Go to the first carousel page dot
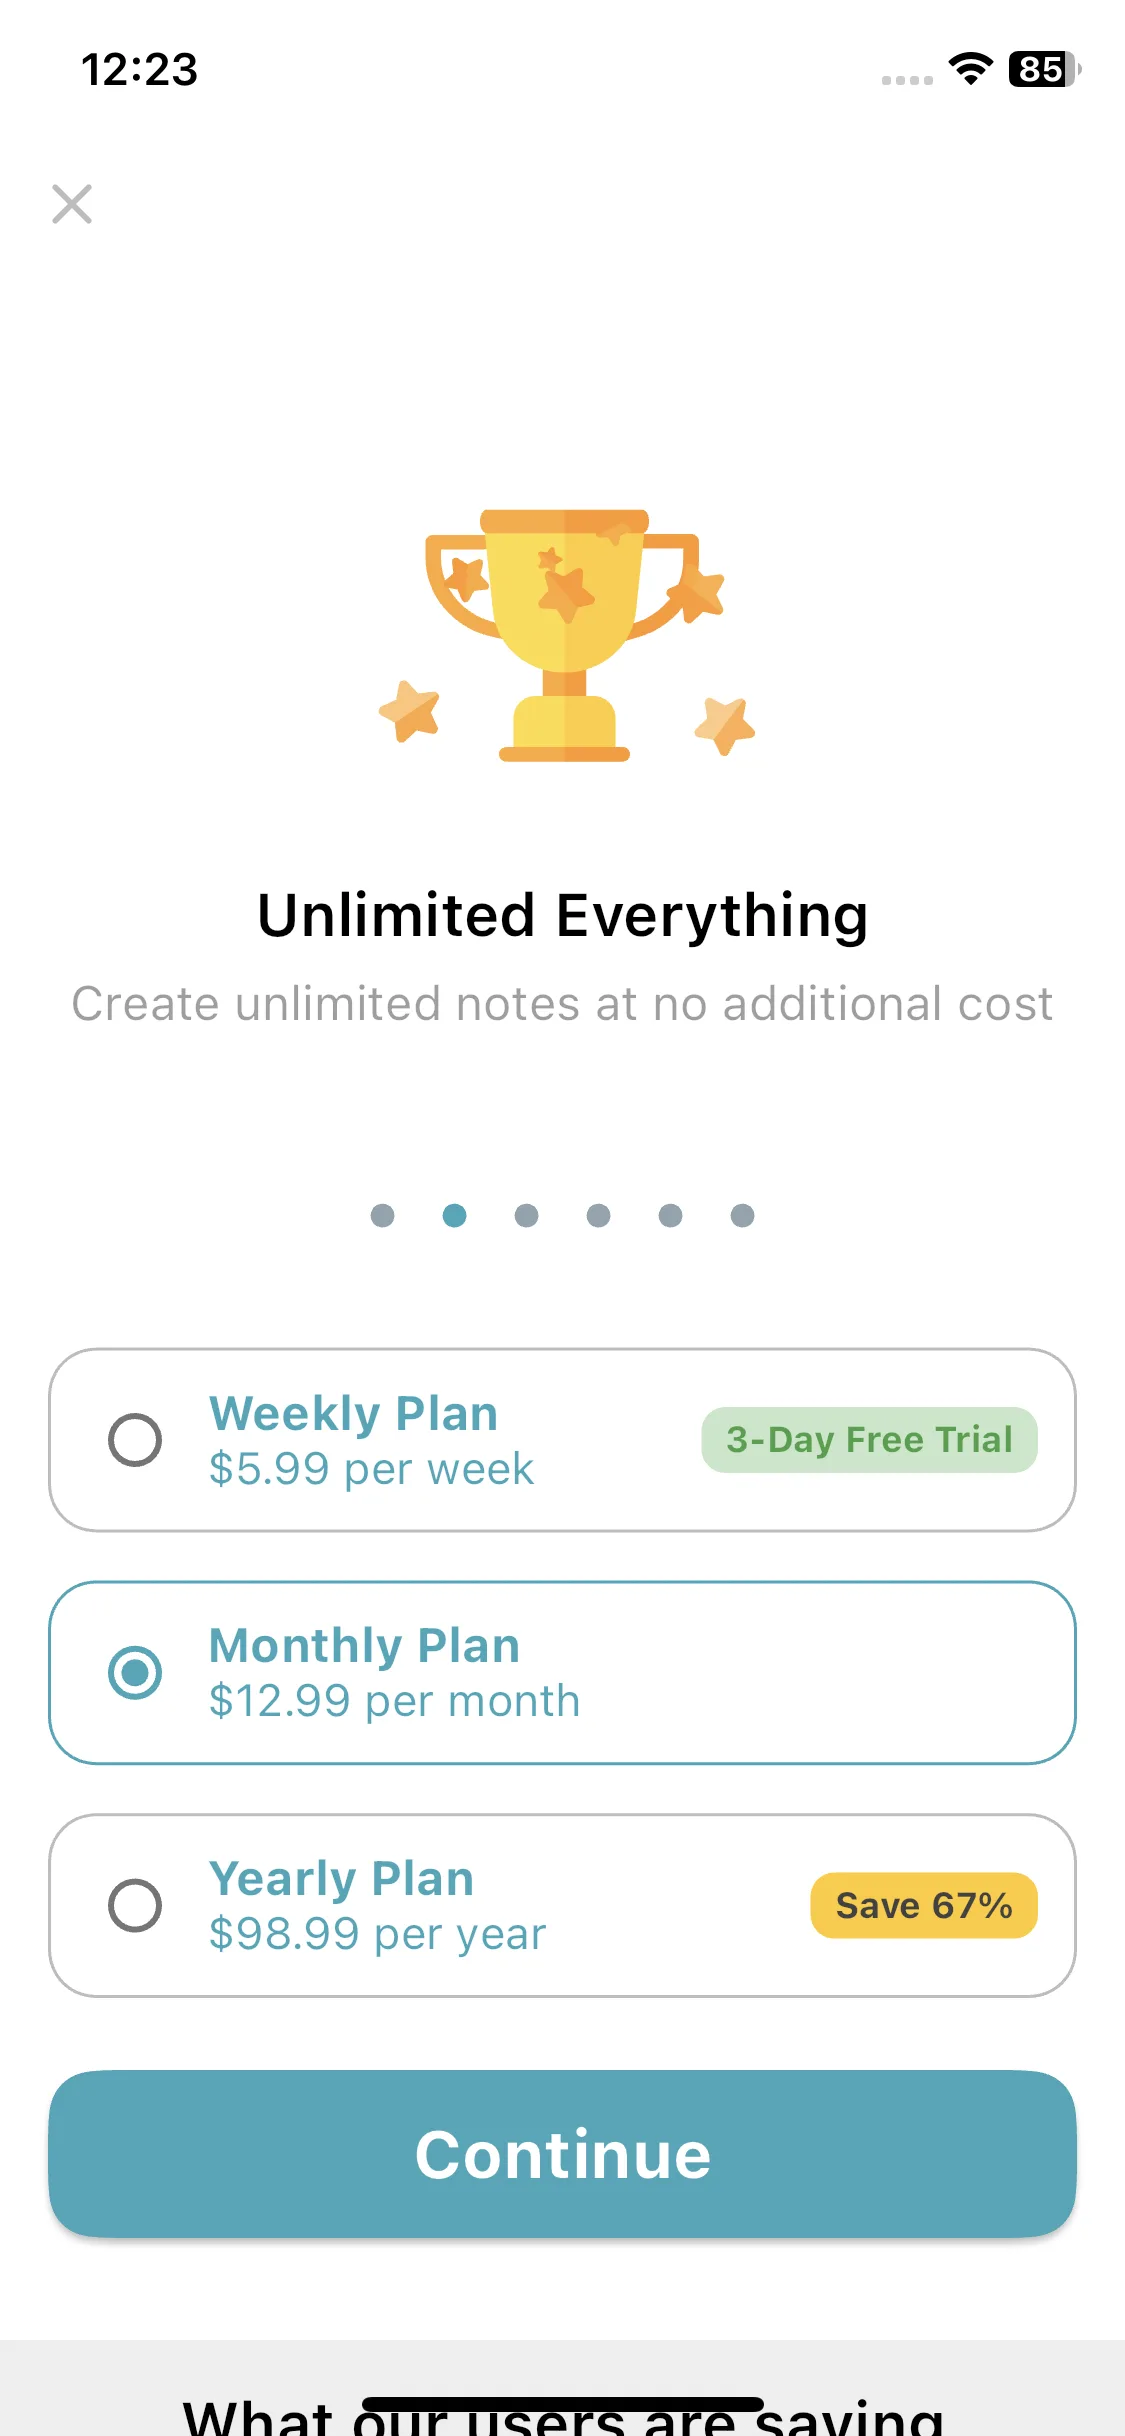Screen dimensions: 1125x2436 (x=382, y=1215)
